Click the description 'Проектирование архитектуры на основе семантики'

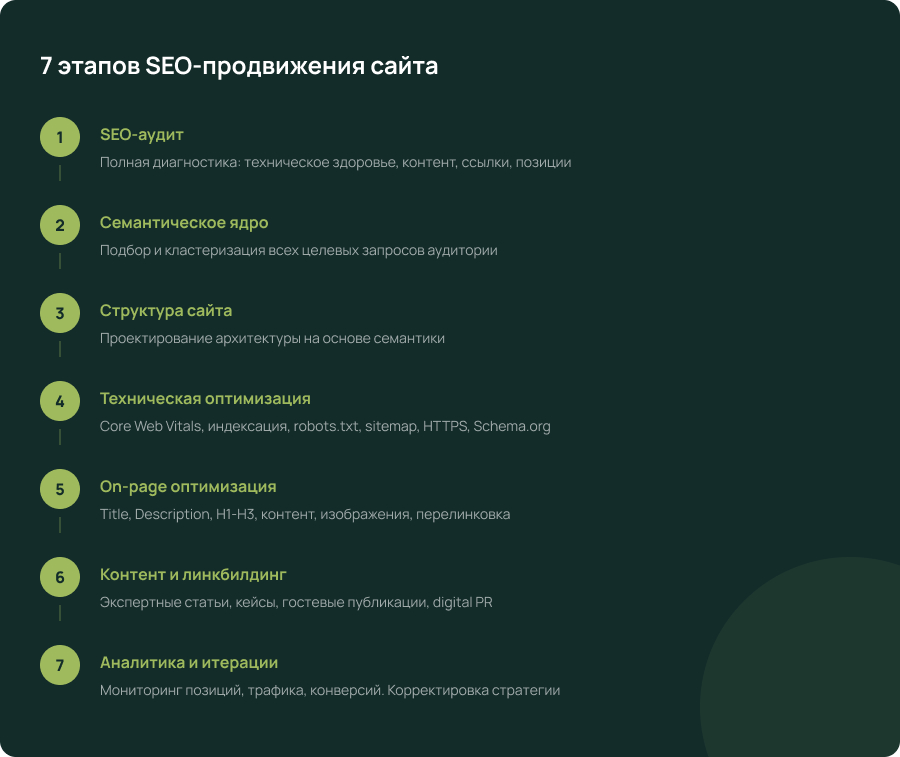click(x=272, y=338)
